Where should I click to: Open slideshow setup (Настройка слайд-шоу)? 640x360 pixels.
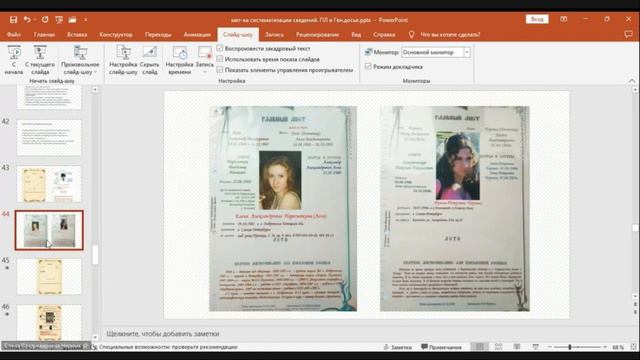click(x=123, y=60)
